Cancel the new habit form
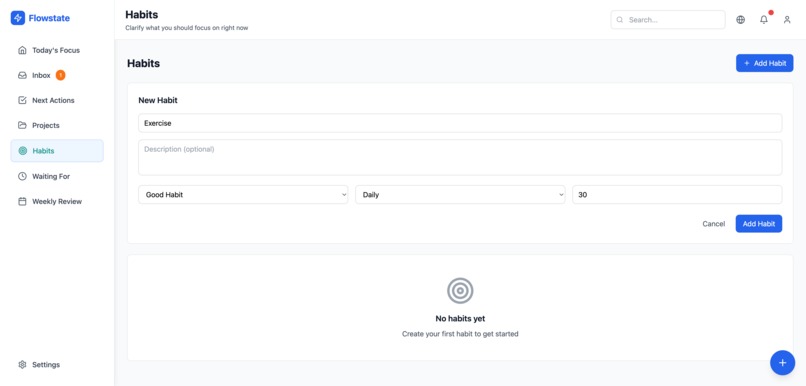Screen dimensions: 806x386 click(713, 224)
